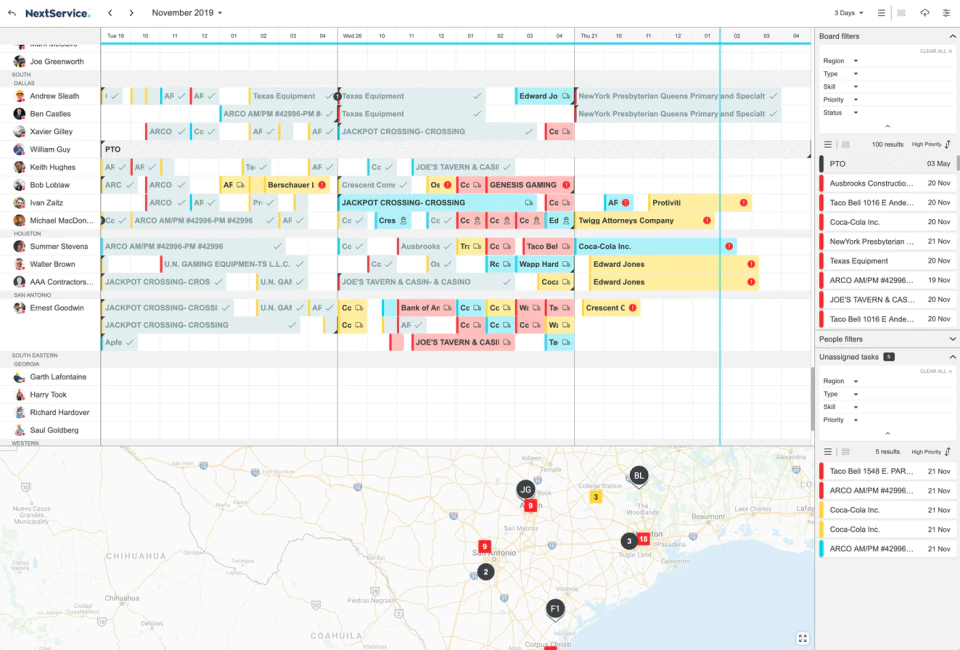Screen dimensions: 960x650
Task: Open Status dropdown in Board filters
Action: 840,113
